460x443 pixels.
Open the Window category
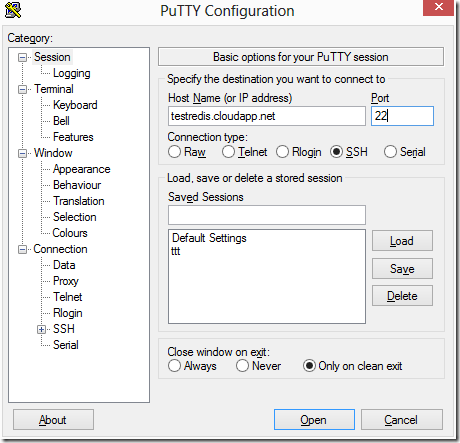point(53,153)
